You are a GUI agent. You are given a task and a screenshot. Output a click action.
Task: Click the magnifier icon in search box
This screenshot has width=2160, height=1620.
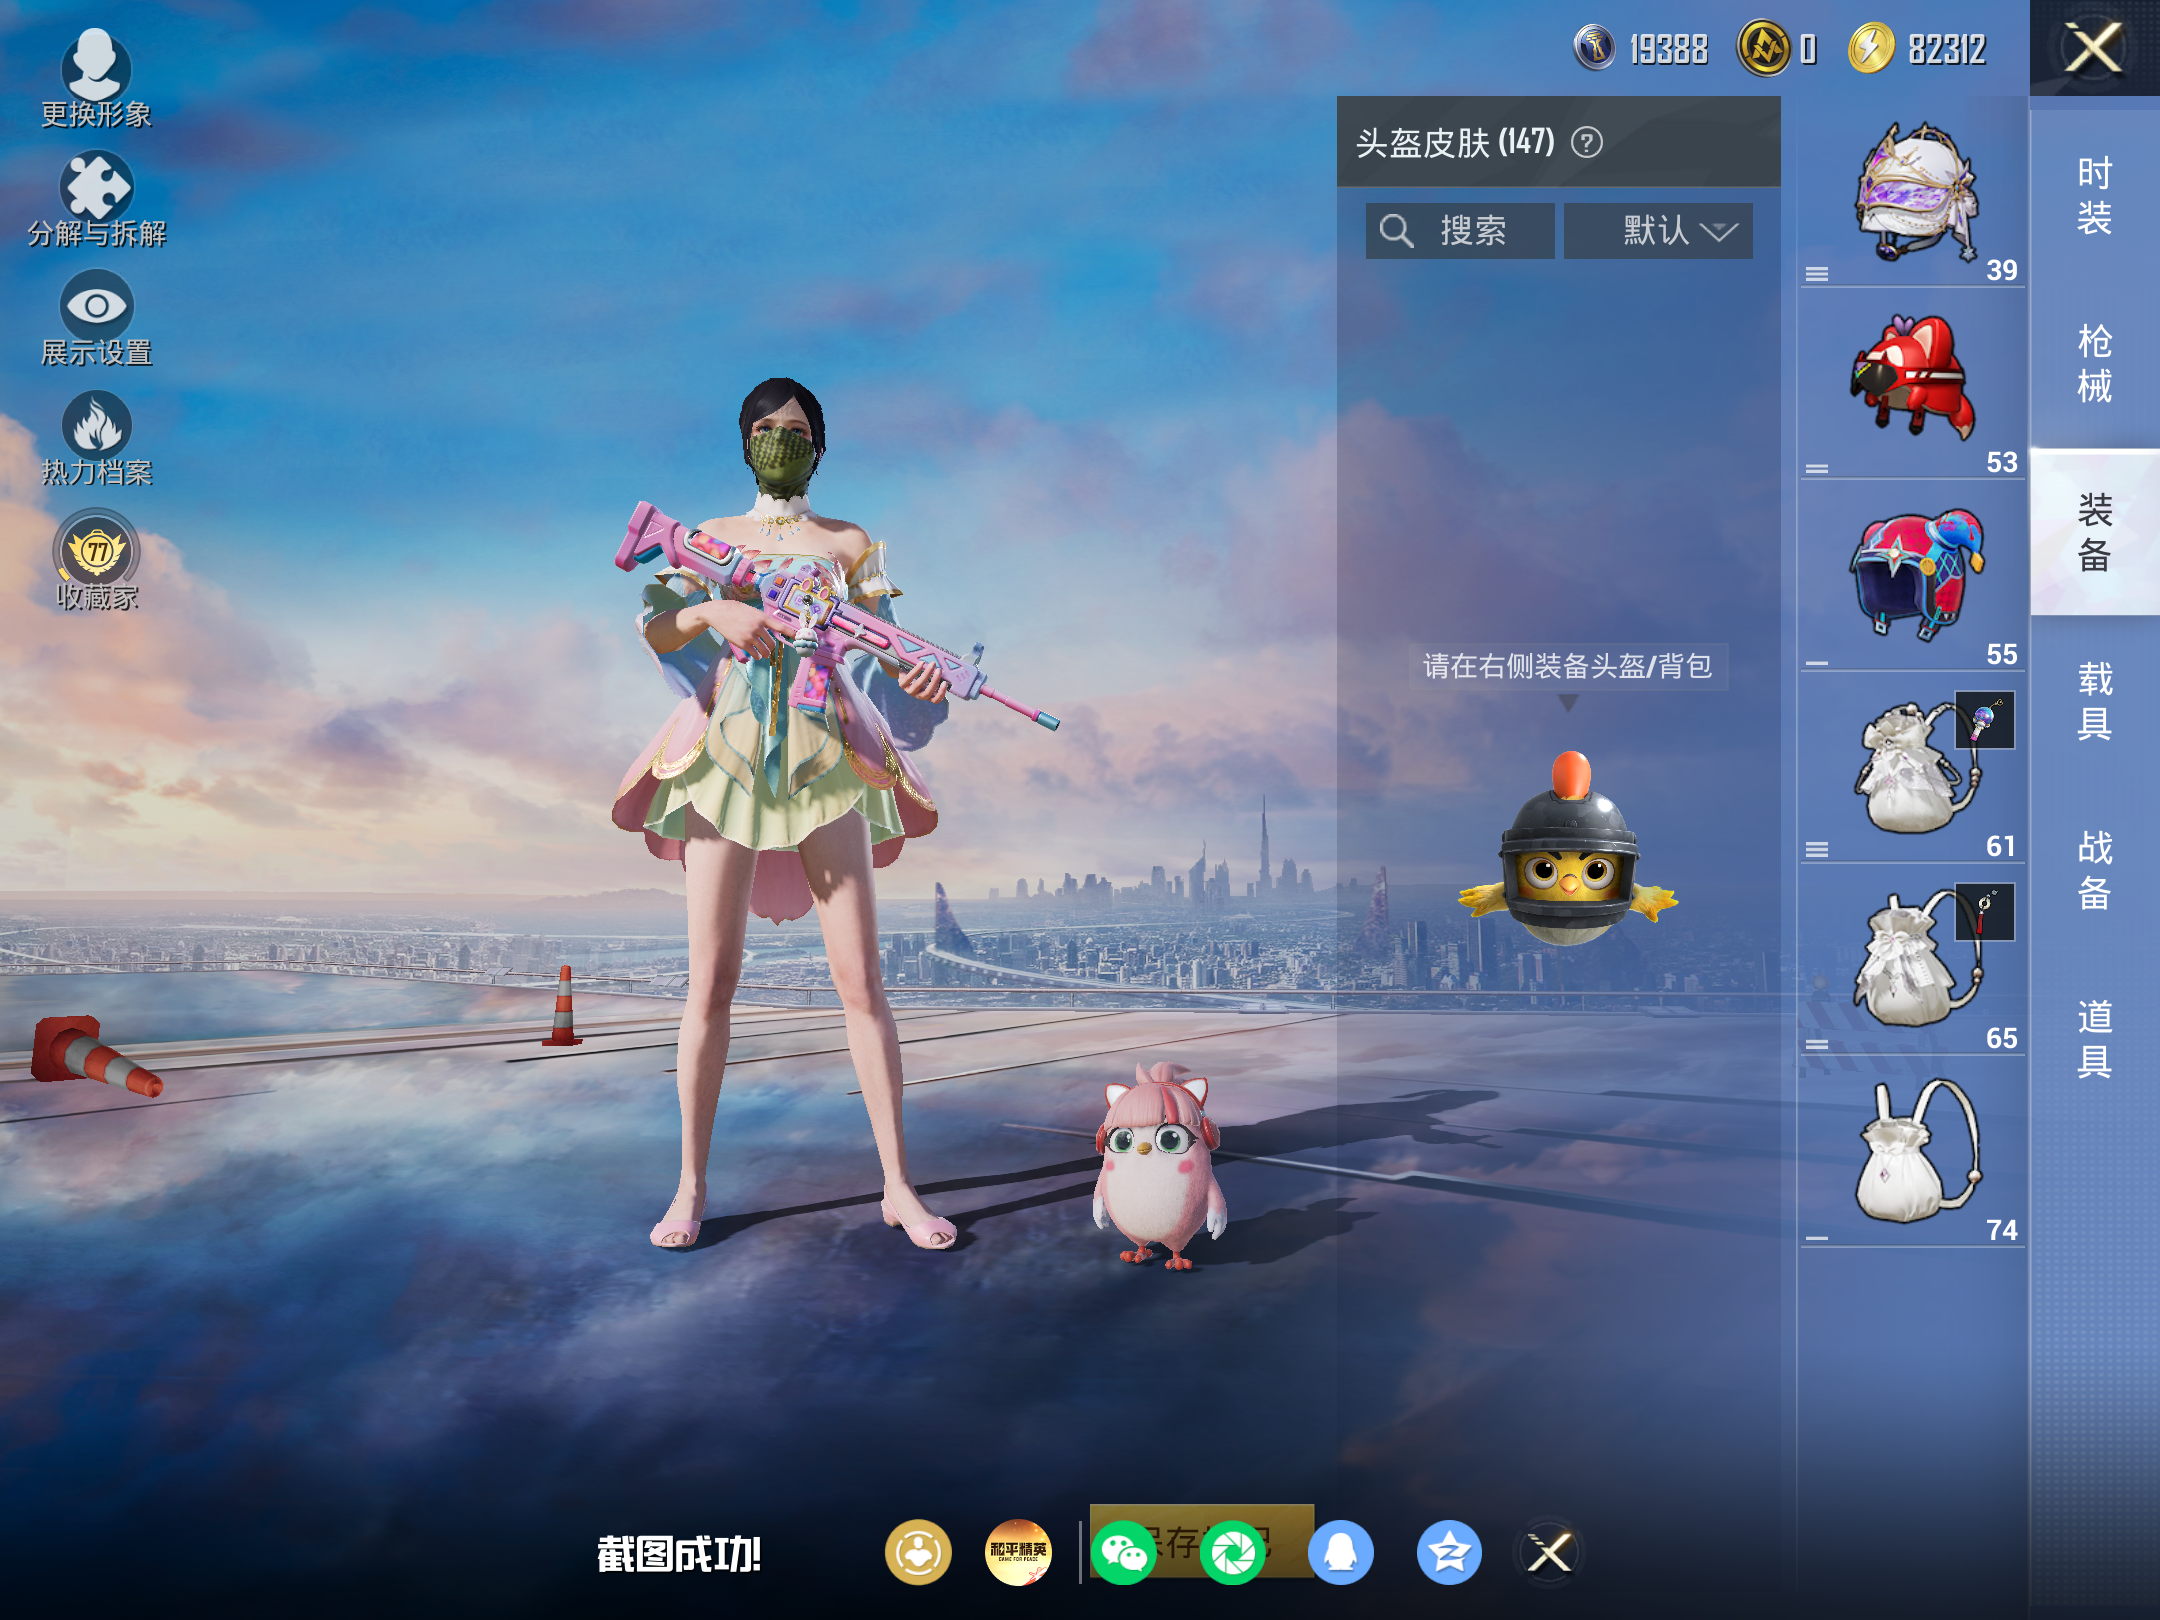[1396, 231]
